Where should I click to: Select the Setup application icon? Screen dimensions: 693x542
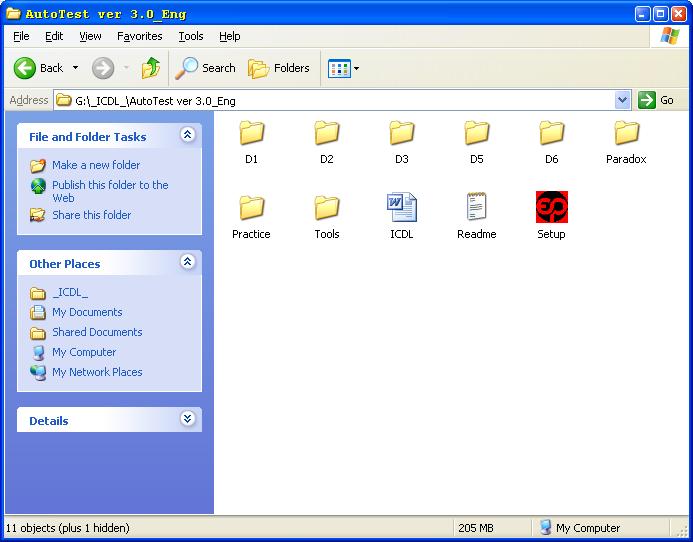coord(551,208)
